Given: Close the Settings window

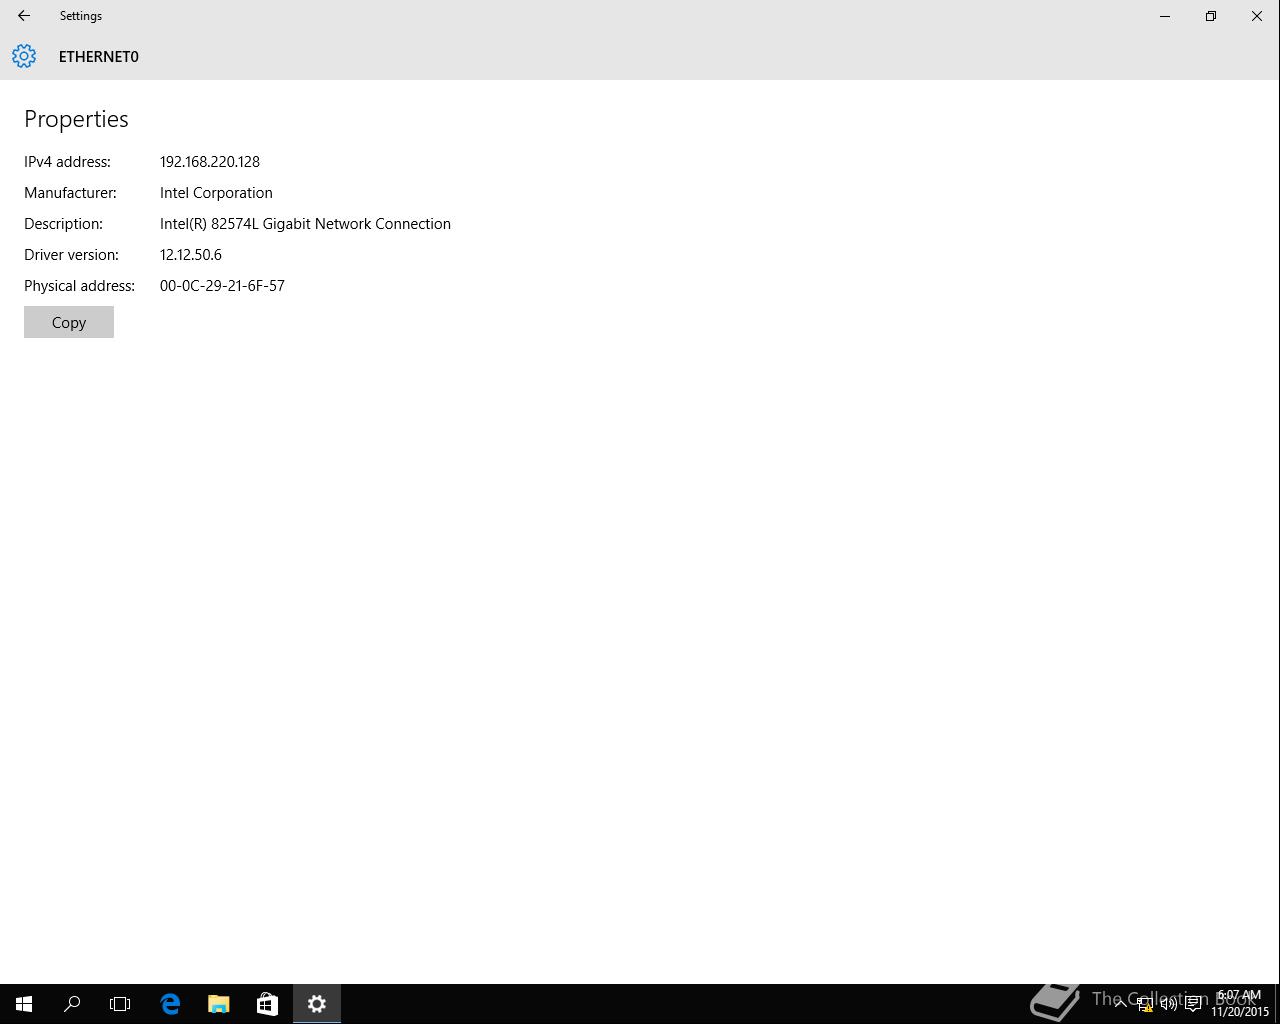Looking at the screenshot, I should tap(1257, 16).
